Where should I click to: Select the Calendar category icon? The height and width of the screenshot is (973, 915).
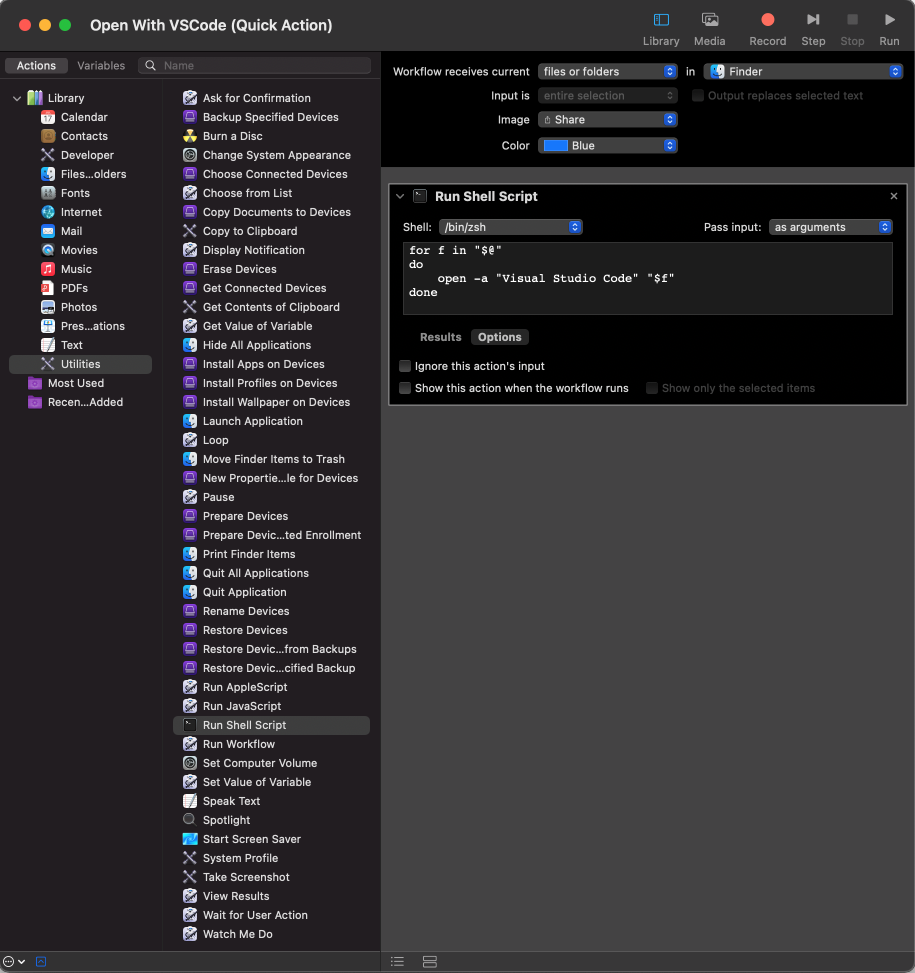pyautogui.click(x=48, y=117)
